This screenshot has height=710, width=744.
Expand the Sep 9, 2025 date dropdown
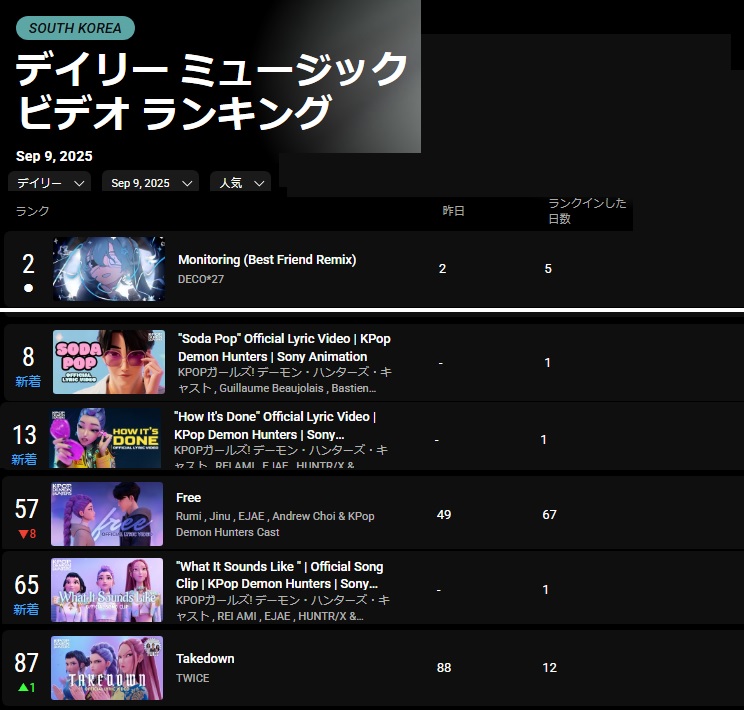tap(150, 183)
